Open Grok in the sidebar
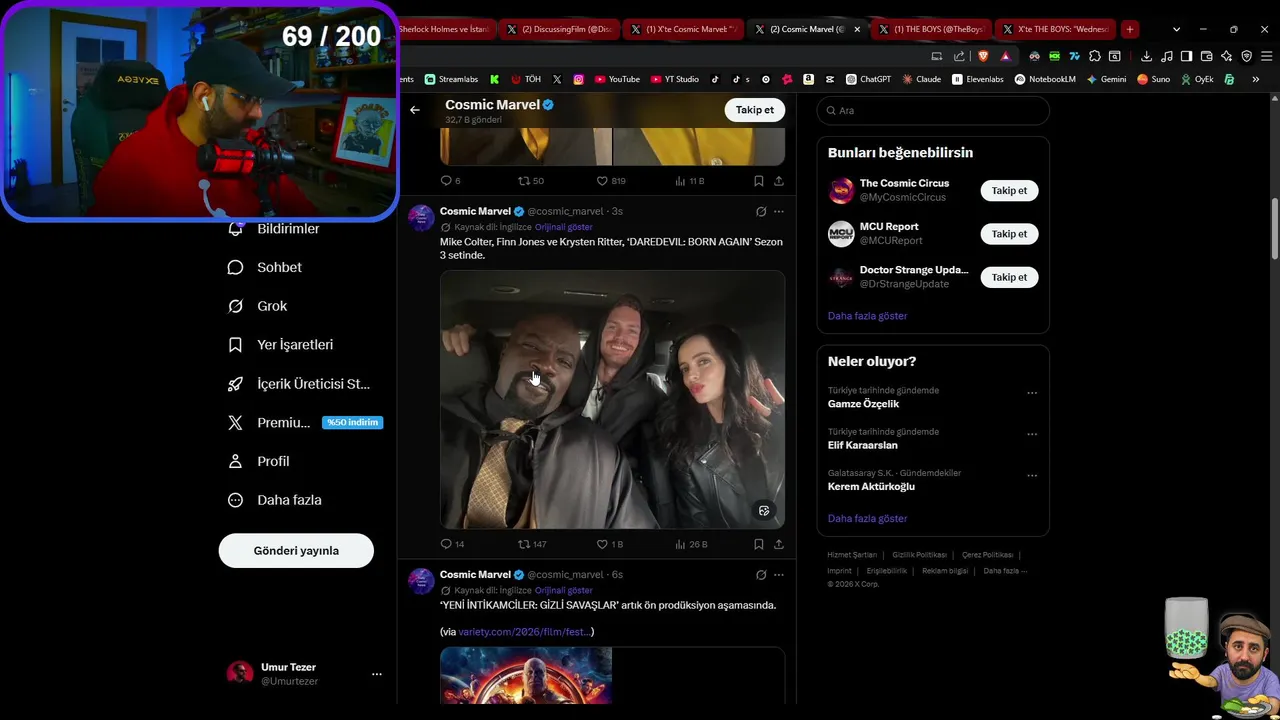This screenshot has width=1280, height=720. 258,306
